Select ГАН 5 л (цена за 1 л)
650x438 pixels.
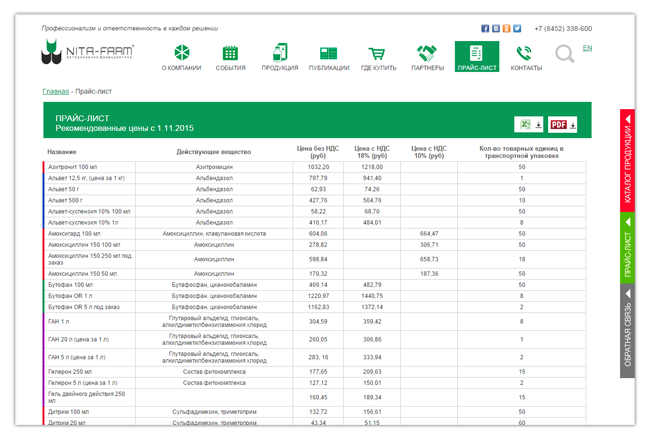pos(77,358)
